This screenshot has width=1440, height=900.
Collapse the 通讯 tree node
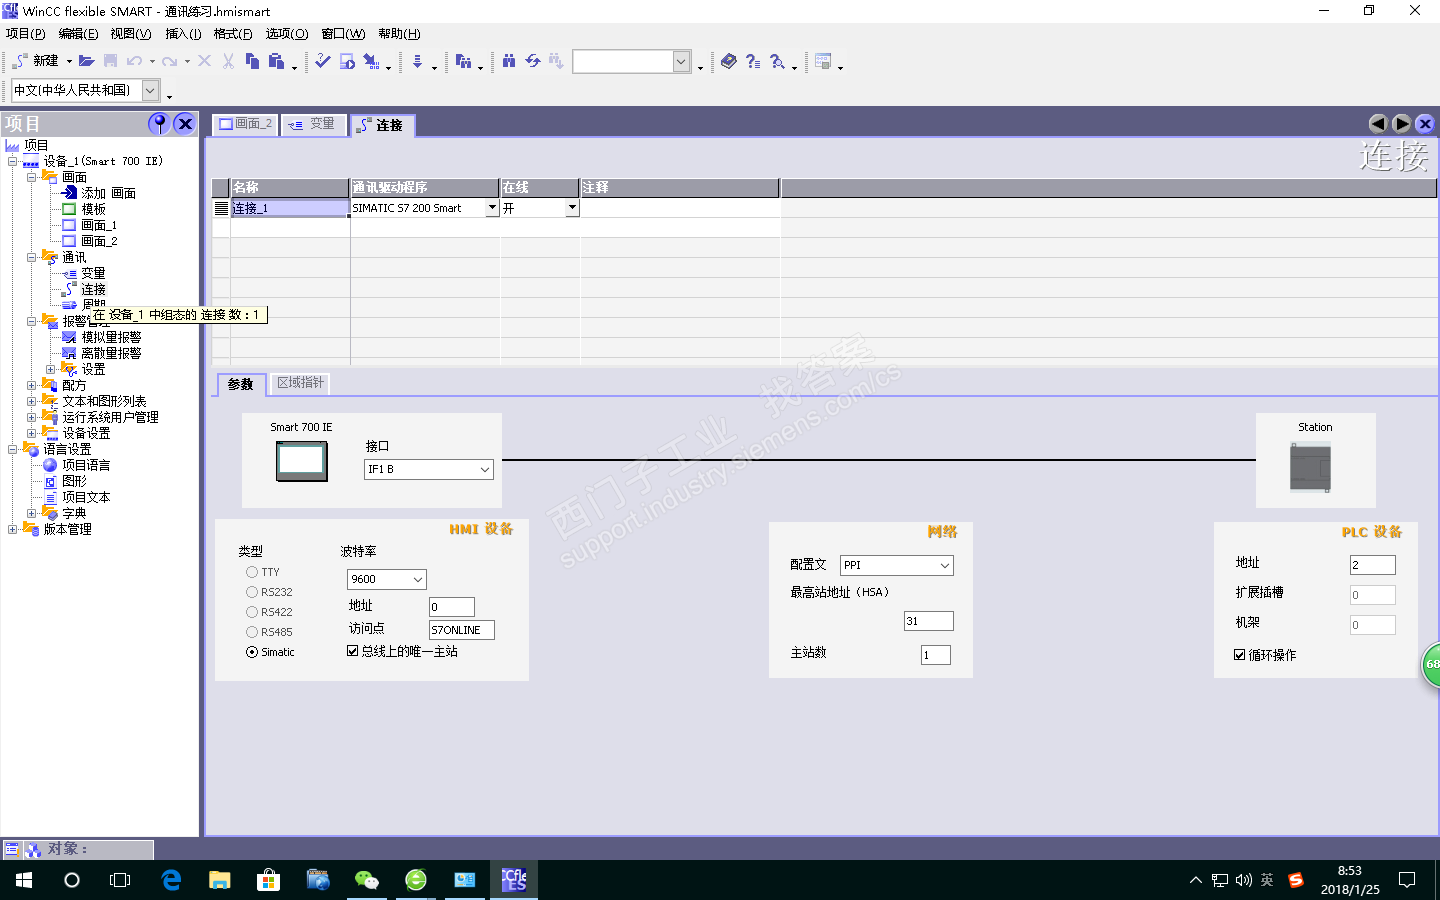pyautogui.click(x=31, y=257)
